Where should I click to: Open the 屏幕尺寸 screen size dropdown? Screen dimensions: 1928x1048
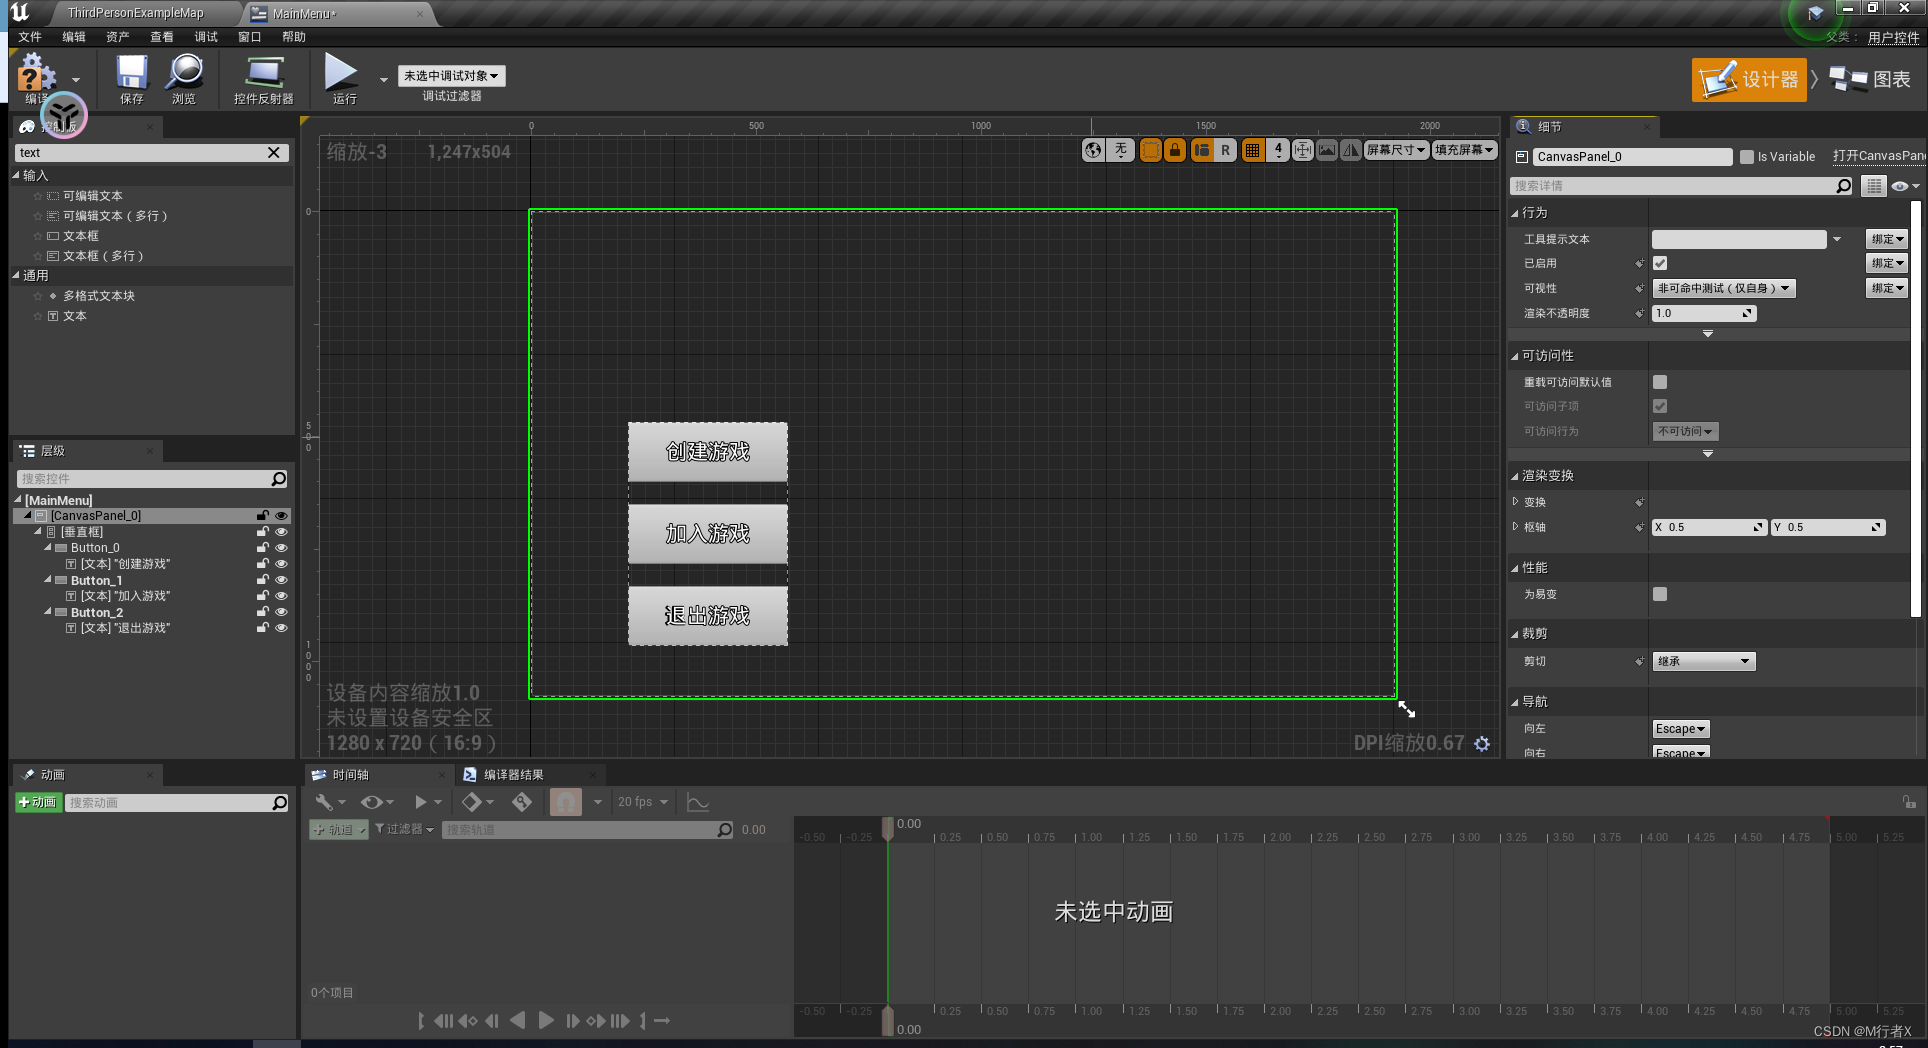point(1397,150)
